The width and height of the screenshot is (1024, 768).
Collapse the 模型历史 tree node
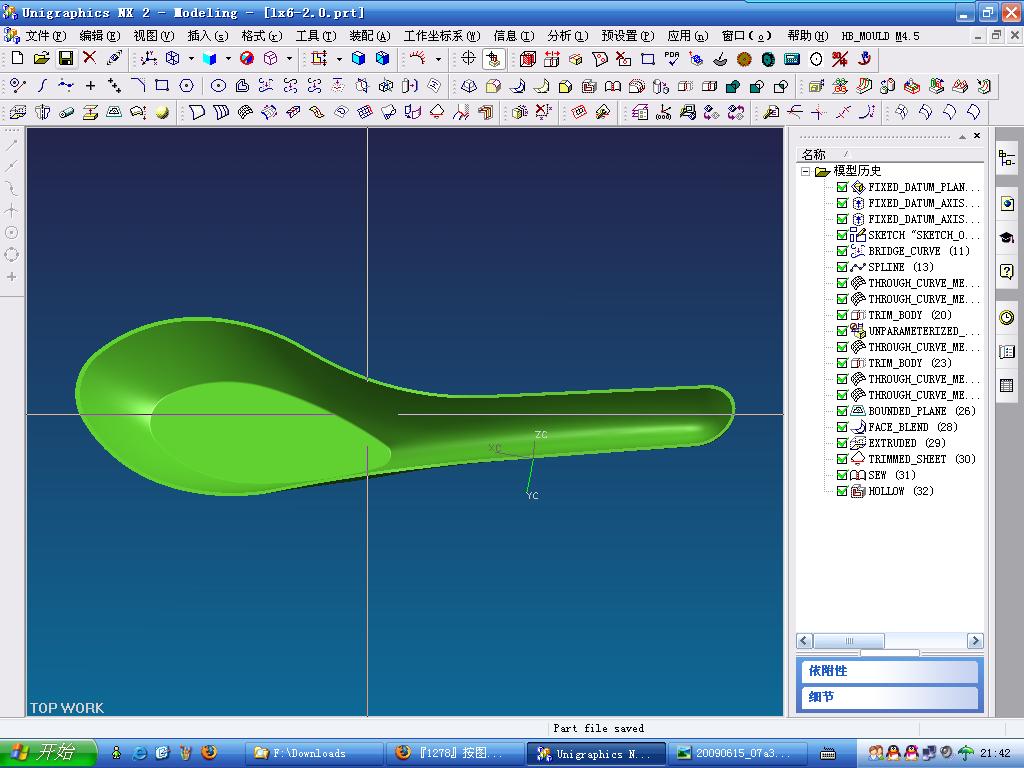pyautogui.click(x=806, y=171)
